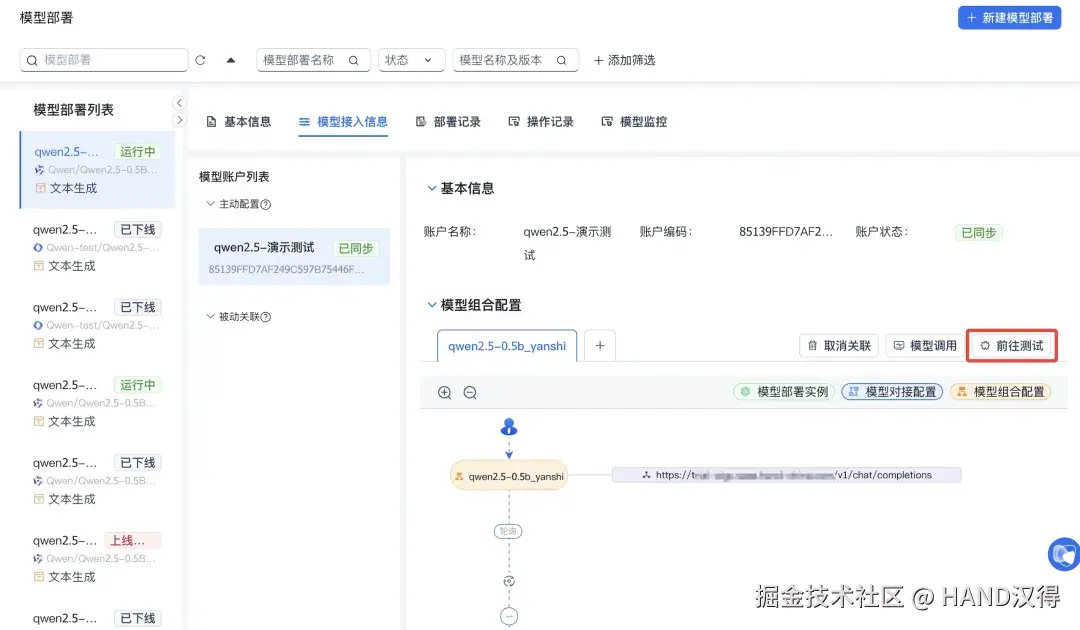This screenshot has width=1080, height=630.
Task: Collapse the filter bar with the up-arrow icon
Action: pos(231,60)
